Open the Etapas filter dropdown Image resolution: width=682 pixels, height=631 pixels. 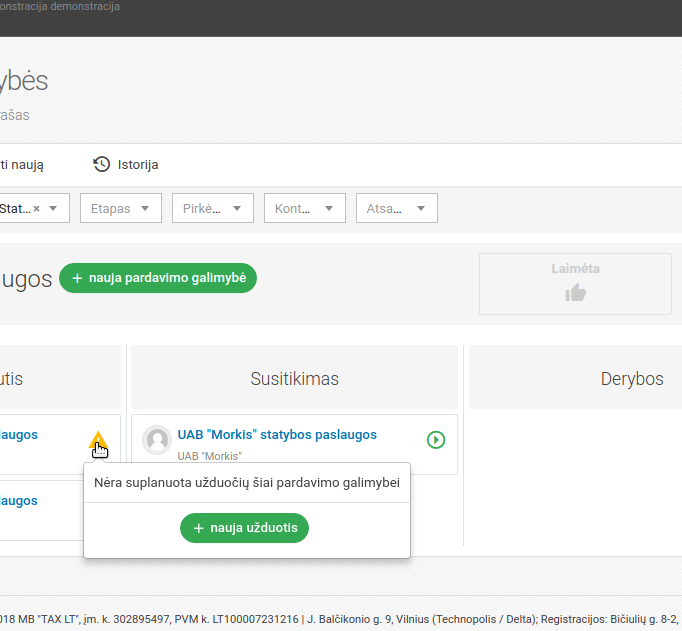point(120,208)
